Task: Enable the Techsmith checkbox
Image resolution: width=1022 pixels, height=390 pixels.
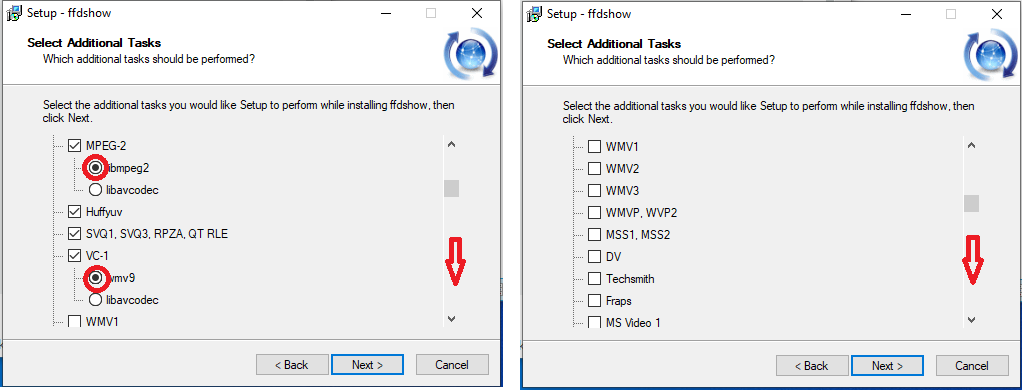Action: pyautogui.click(x=594, y=278)
